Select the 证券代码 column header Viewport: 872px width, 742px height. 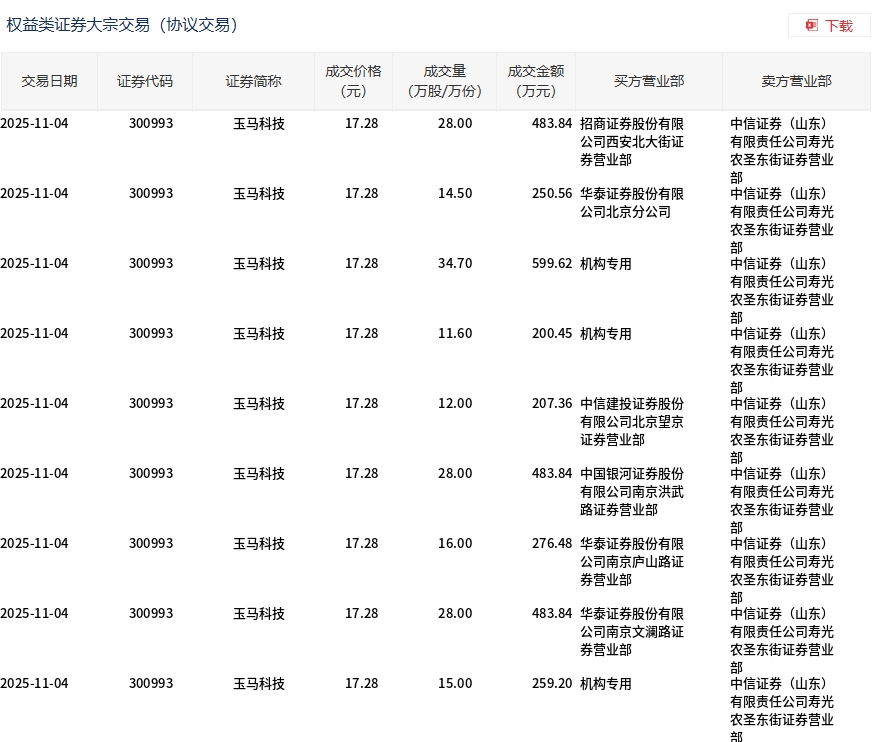coord(145,81)
